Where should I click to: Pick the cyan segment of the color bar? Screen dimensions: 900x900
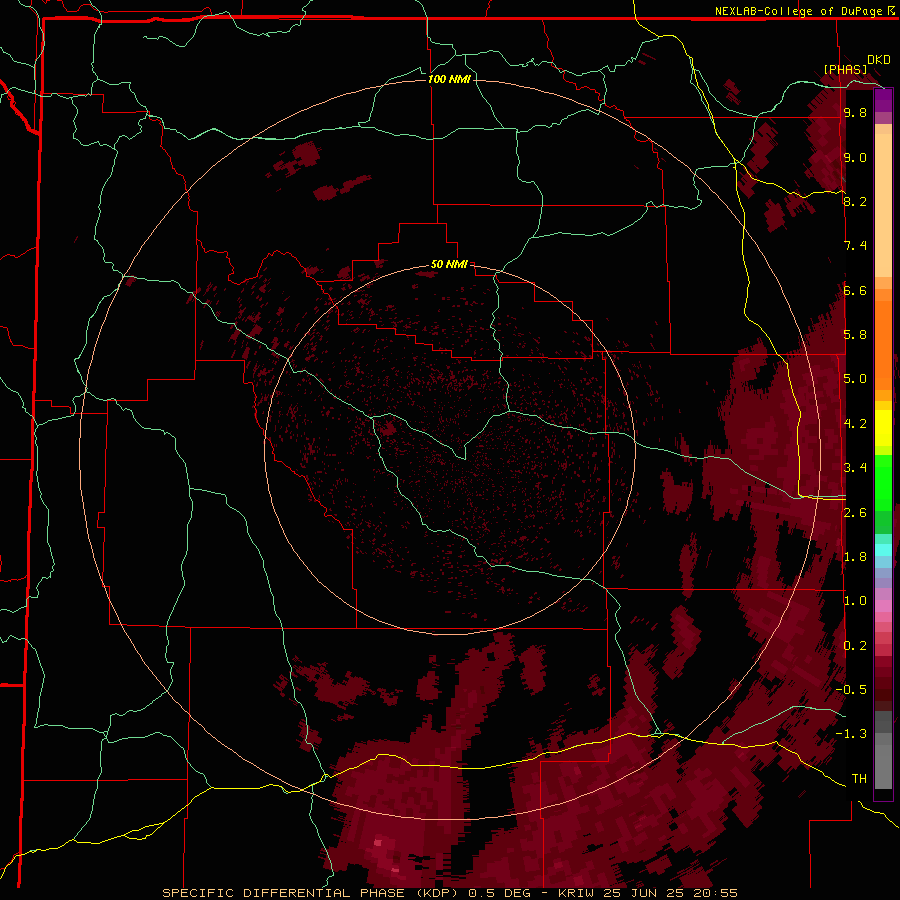(x=883, y=549)
